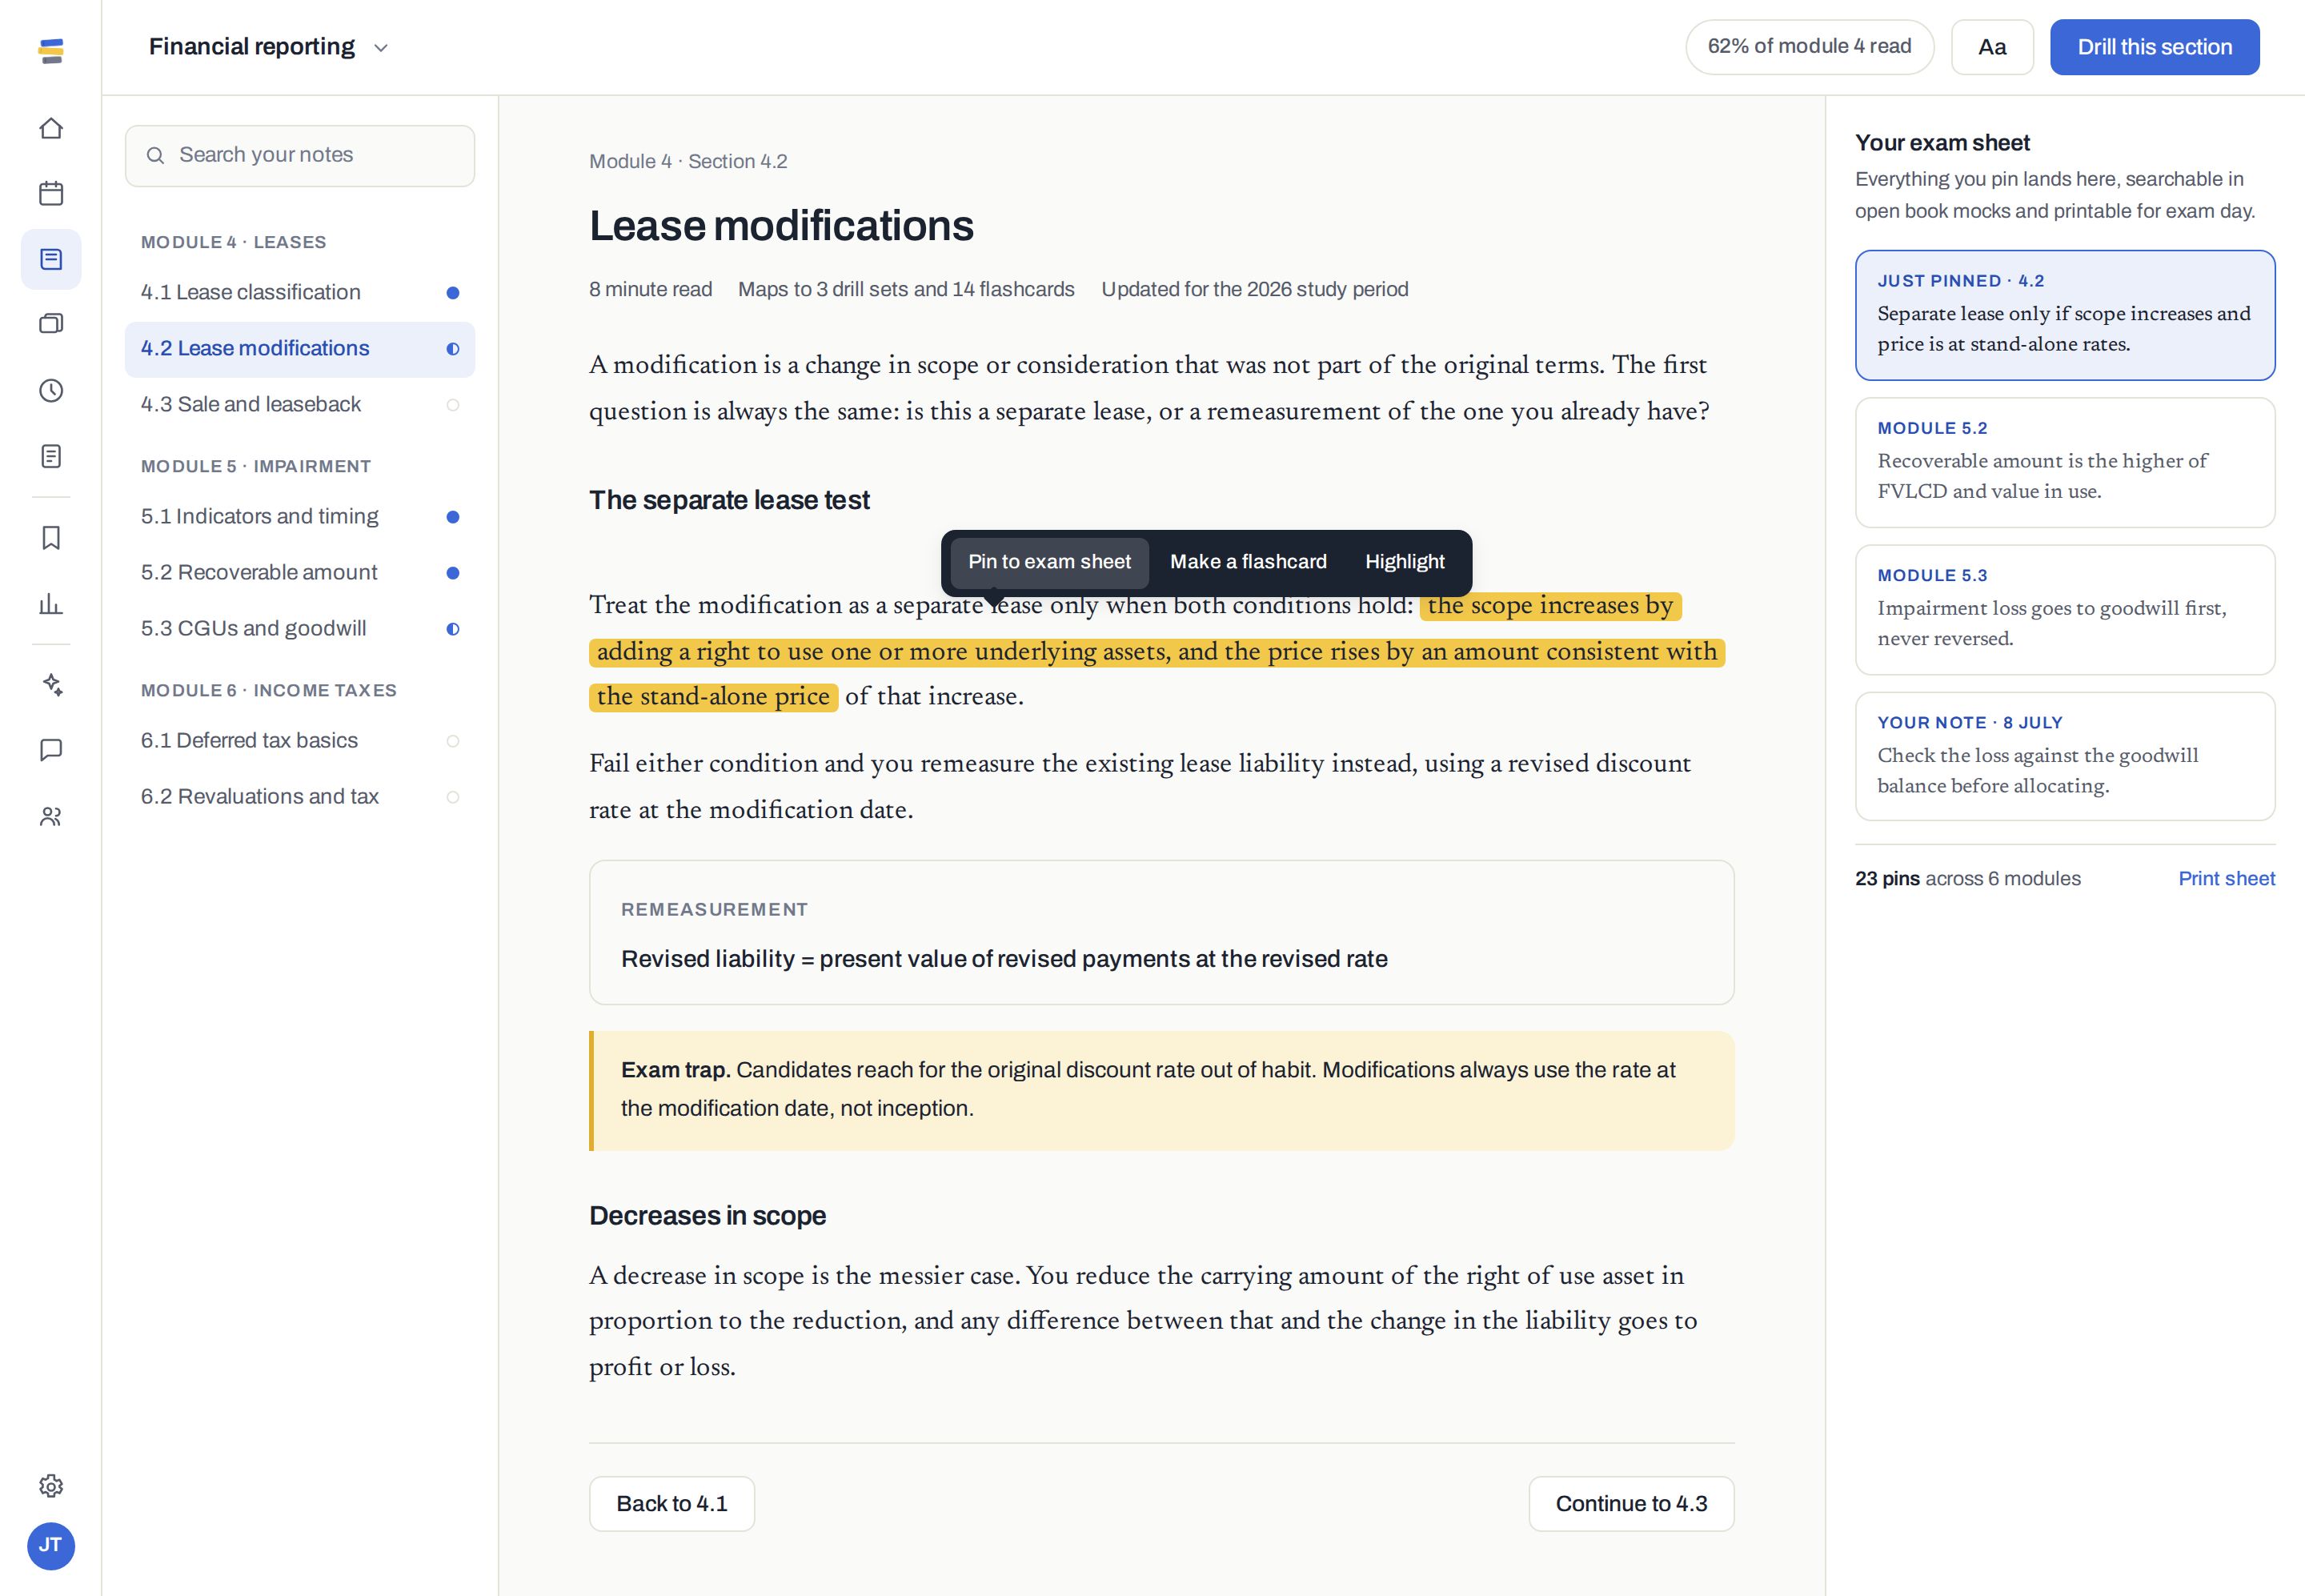Click the Decreases in scope heading
Viewport: 2305px width, 1596px height.
tap(707, 1216)
